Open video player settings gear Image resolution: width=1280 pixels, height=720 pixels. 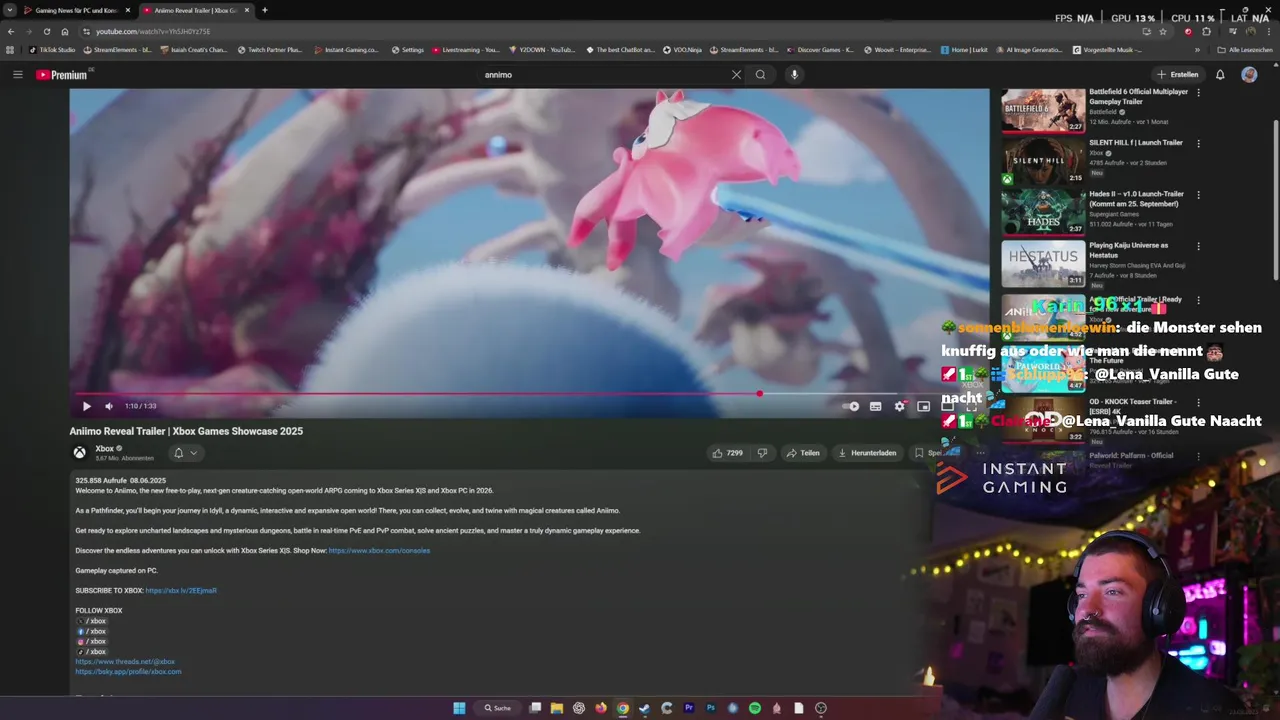click(x=899, y=406)
